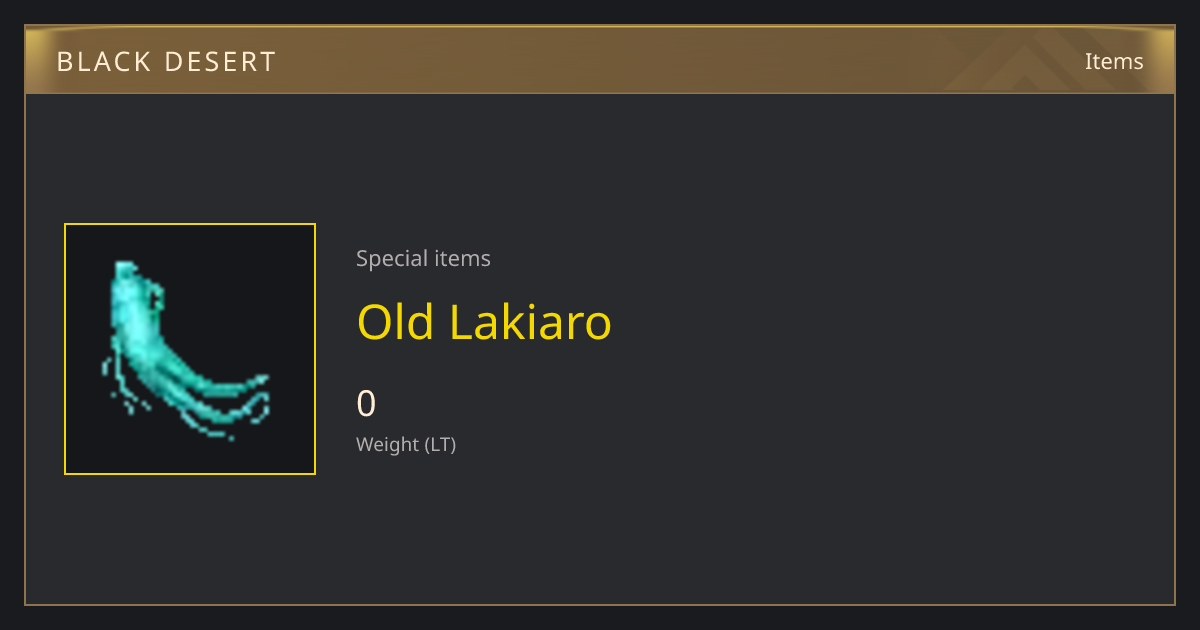
Task: Click the word Old in yellow title
Action: coord(396,322)
